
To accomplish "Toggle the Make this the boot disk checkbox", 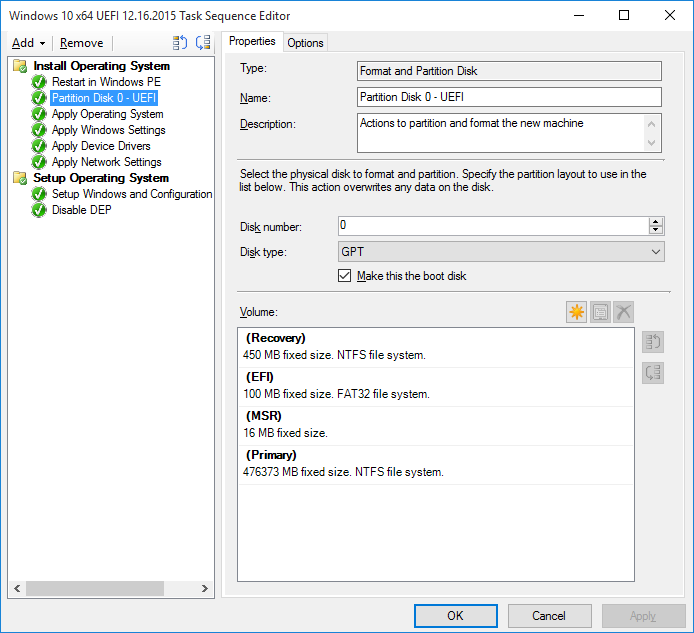I will click(x=344, y=276).
